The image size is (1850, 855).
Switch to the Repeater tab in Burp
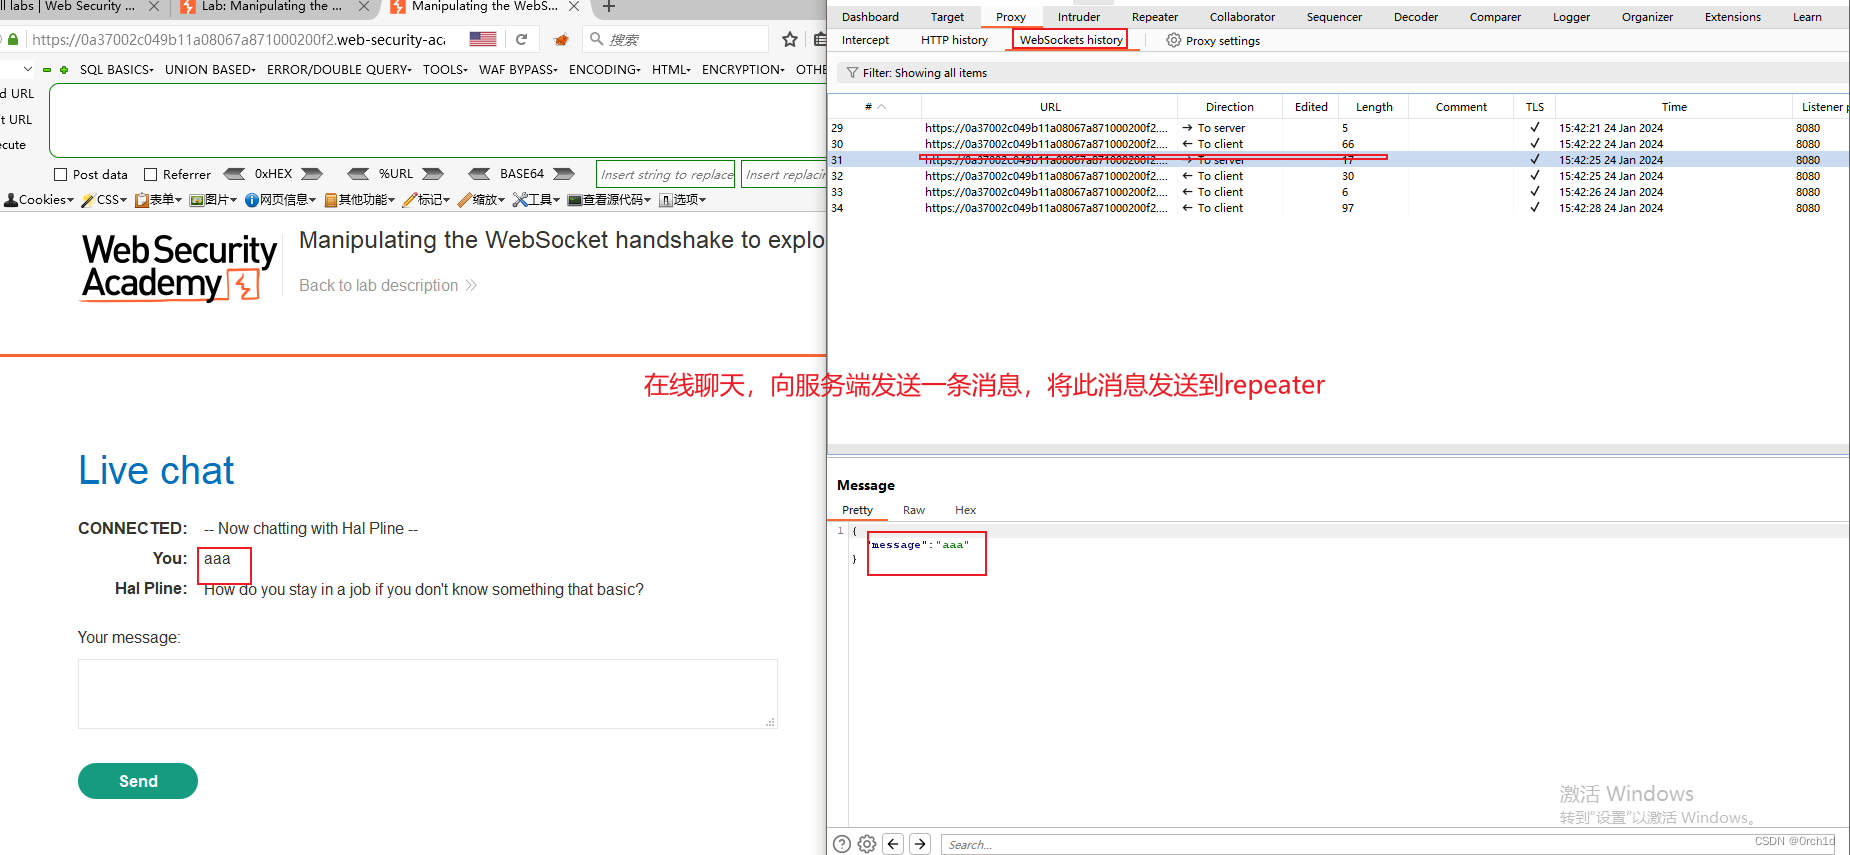1155,17
